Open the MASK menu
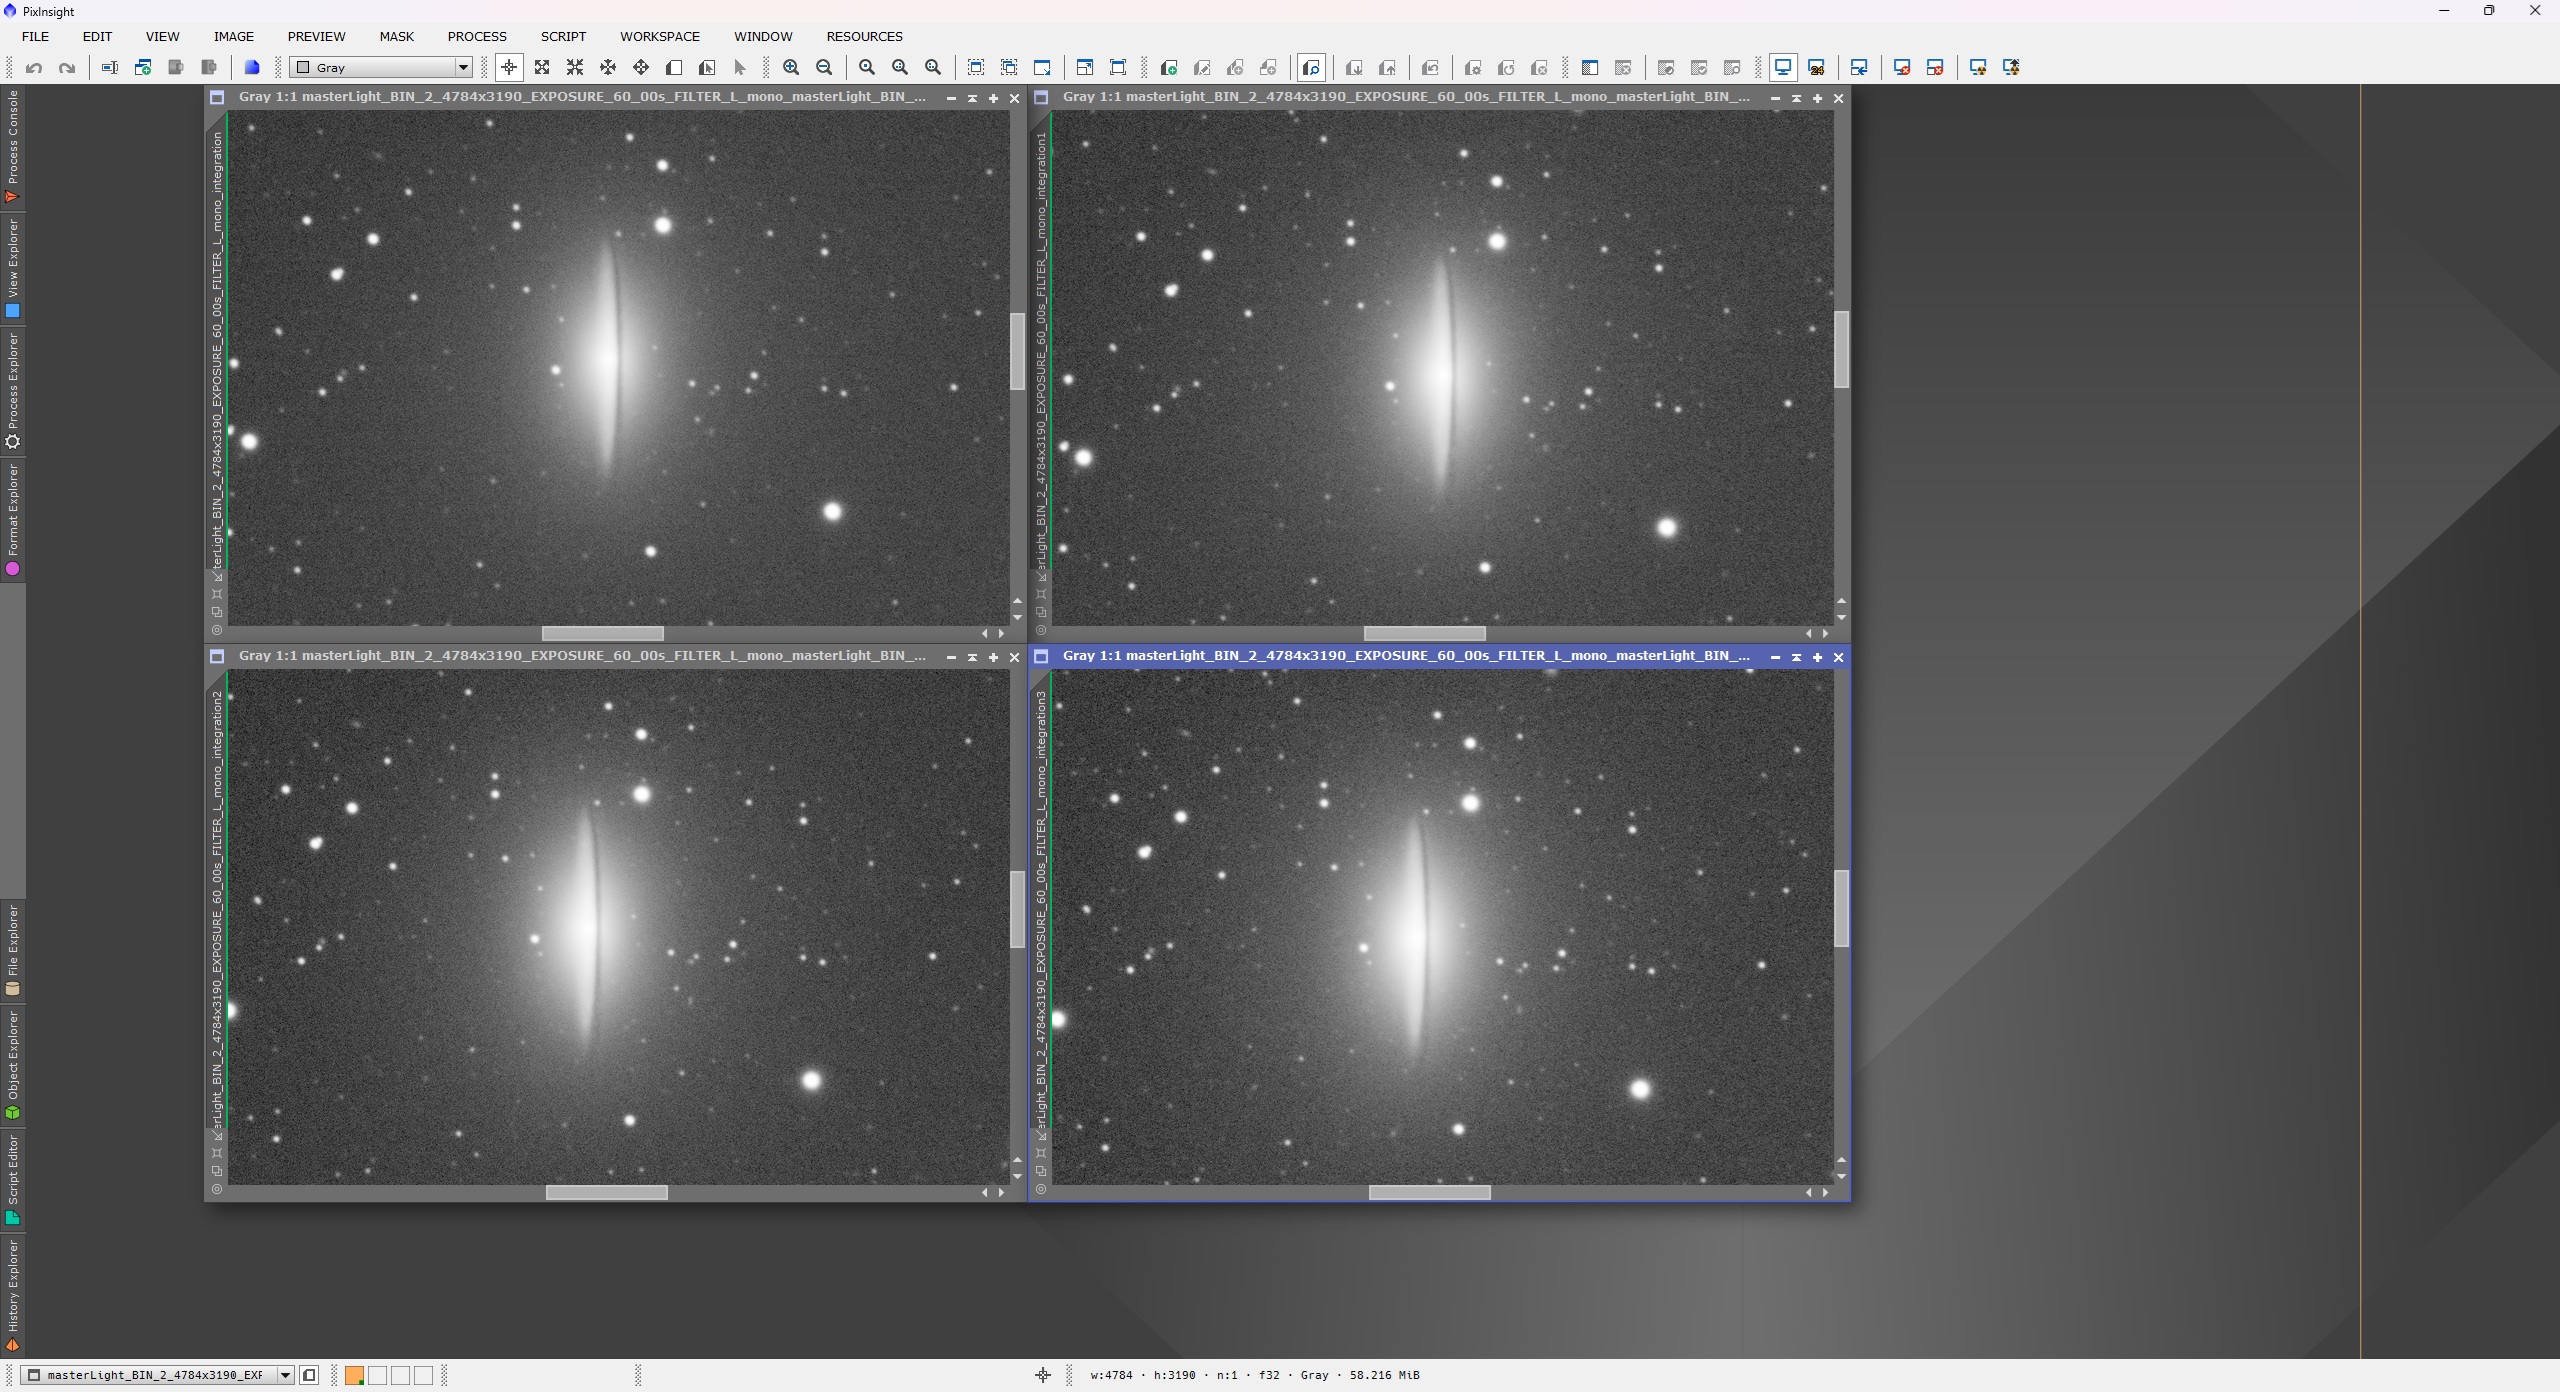 (396, 36)
